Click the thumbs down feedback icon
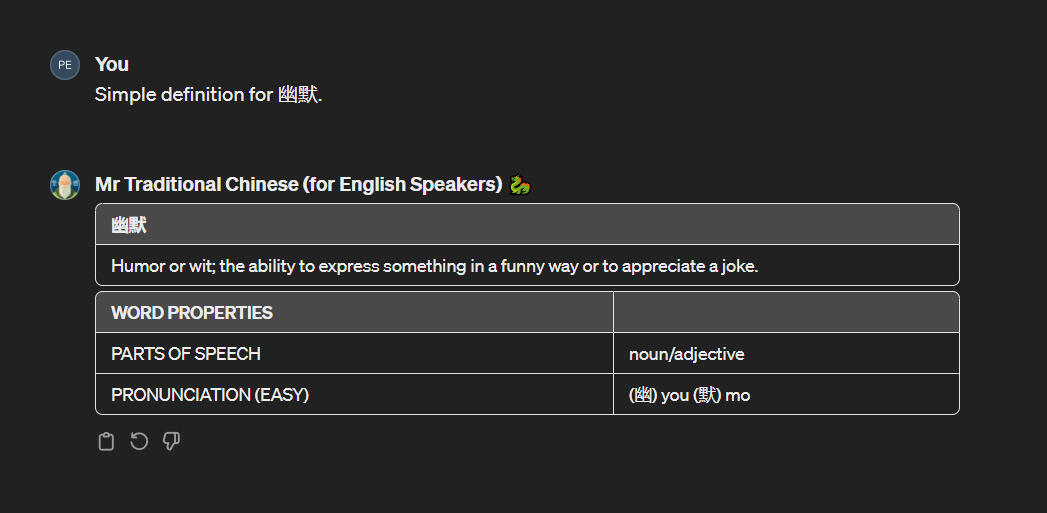Viewport: 1047px width, 513px height. point(171,442)
